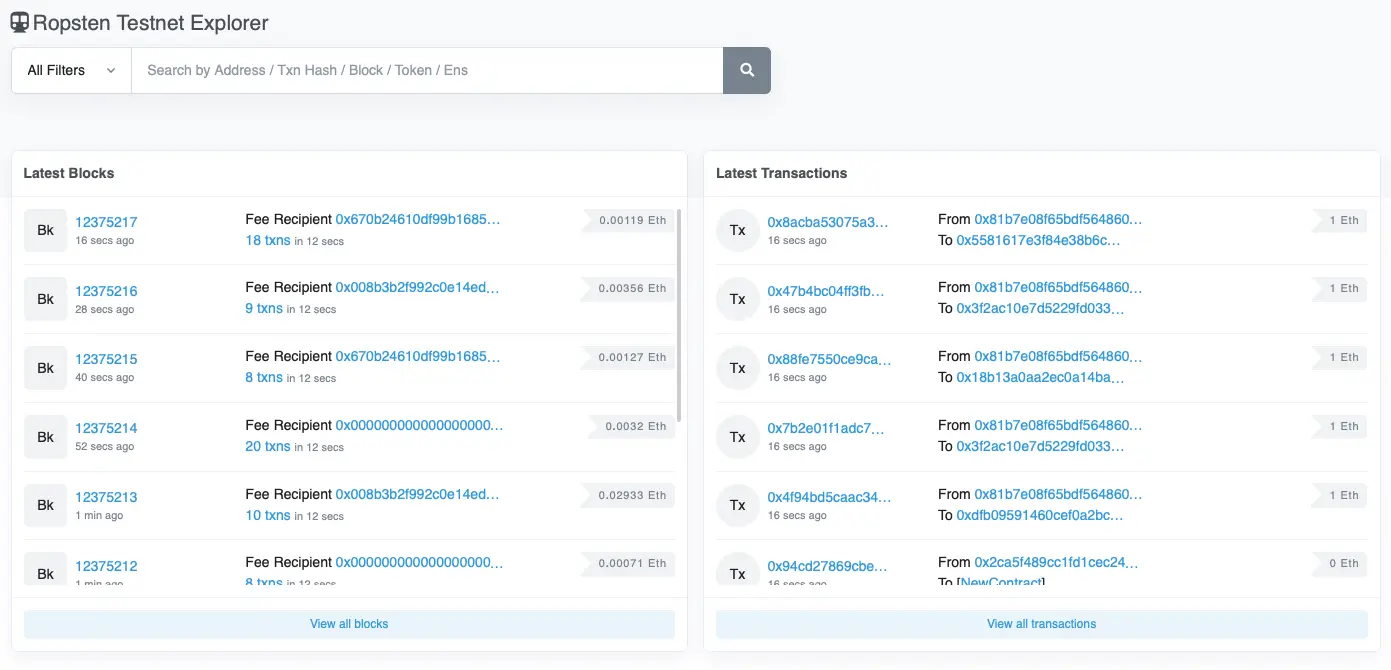Open the zero-address fee recipient of block 12375214
The image size is (1391, 670).
[419, 425]
